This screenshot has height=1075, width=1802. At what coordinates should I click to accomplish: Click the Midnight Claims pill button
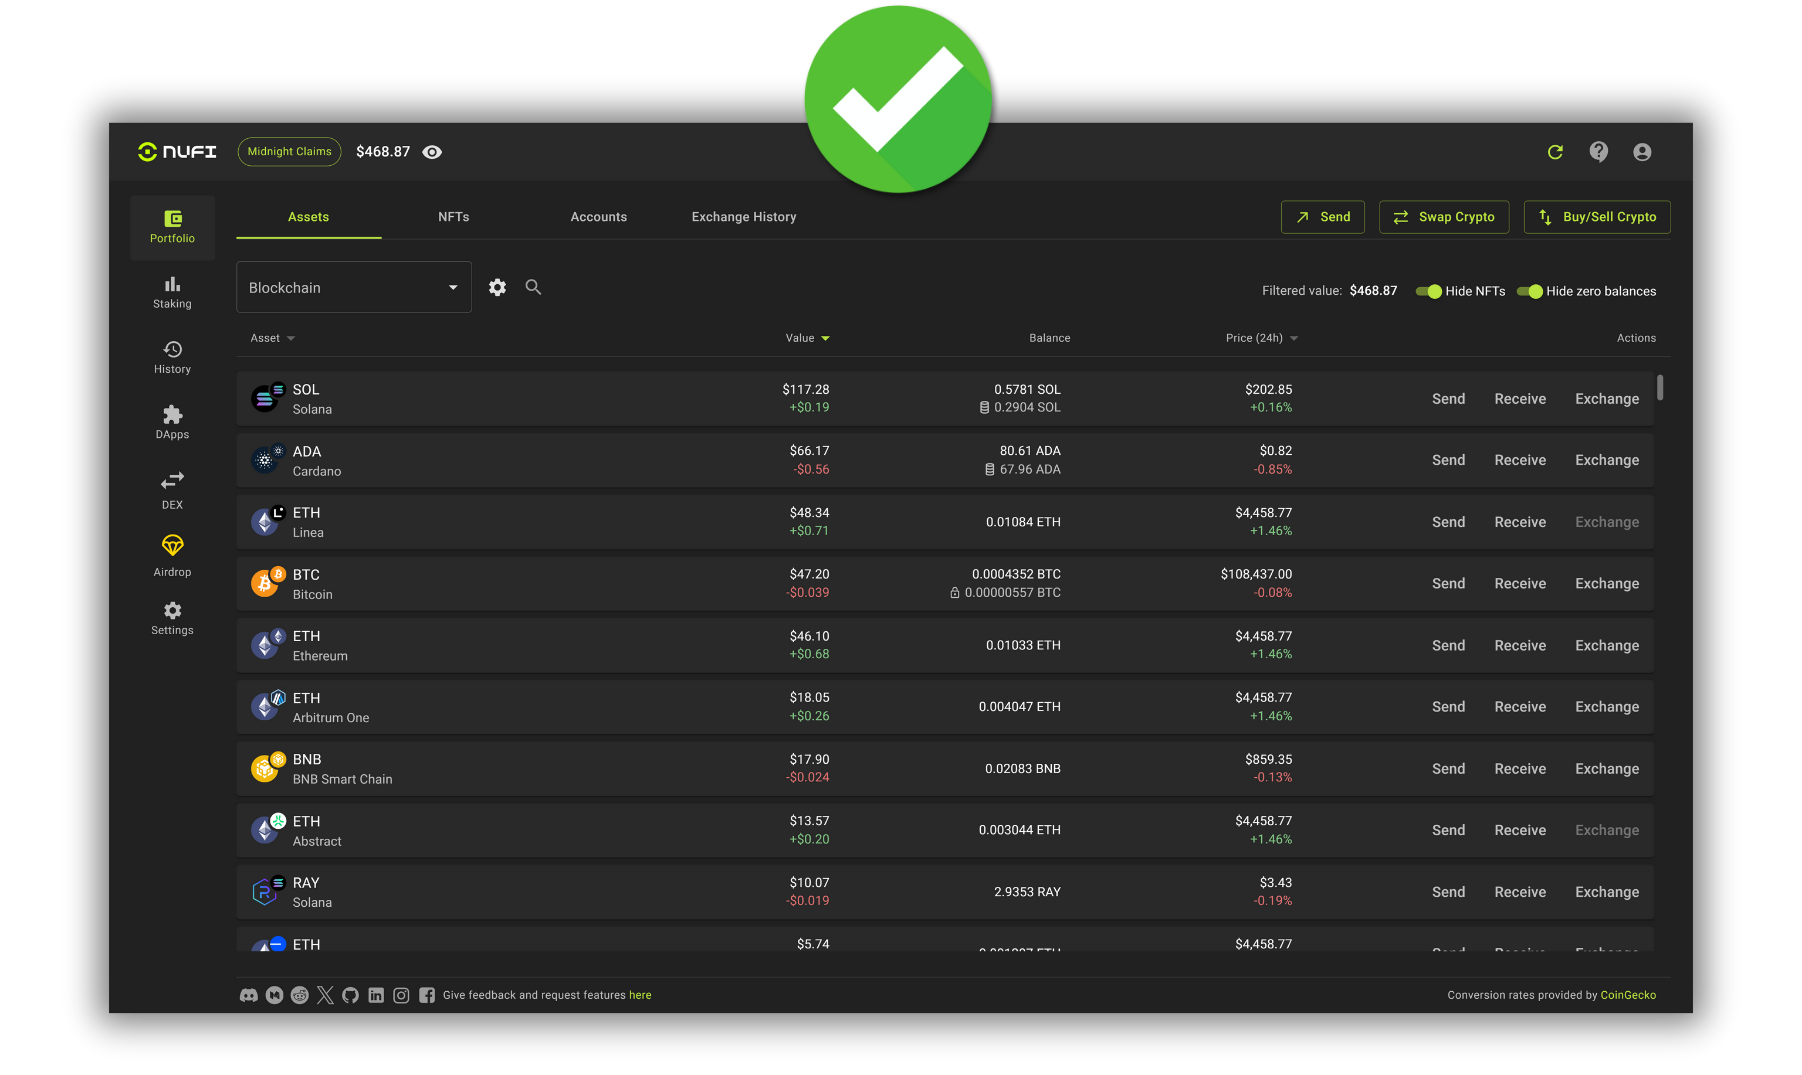click(289, 152)
